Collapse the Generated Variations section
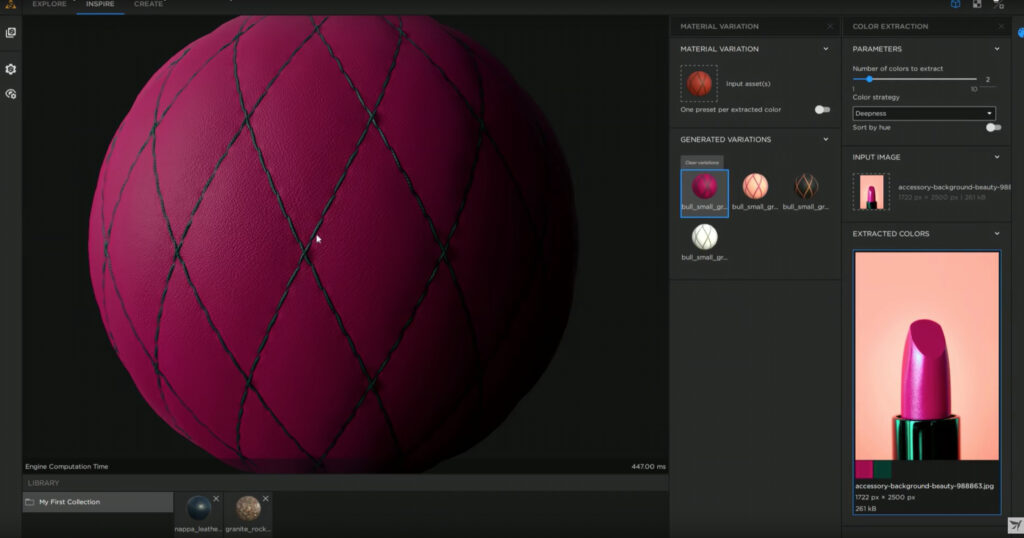The width and height of the screenshot is (1024, 538). click(825, 139)
